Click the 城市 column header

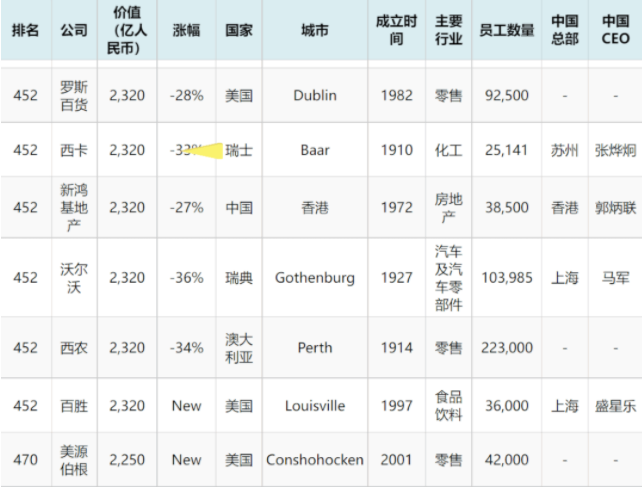(315, 30)
